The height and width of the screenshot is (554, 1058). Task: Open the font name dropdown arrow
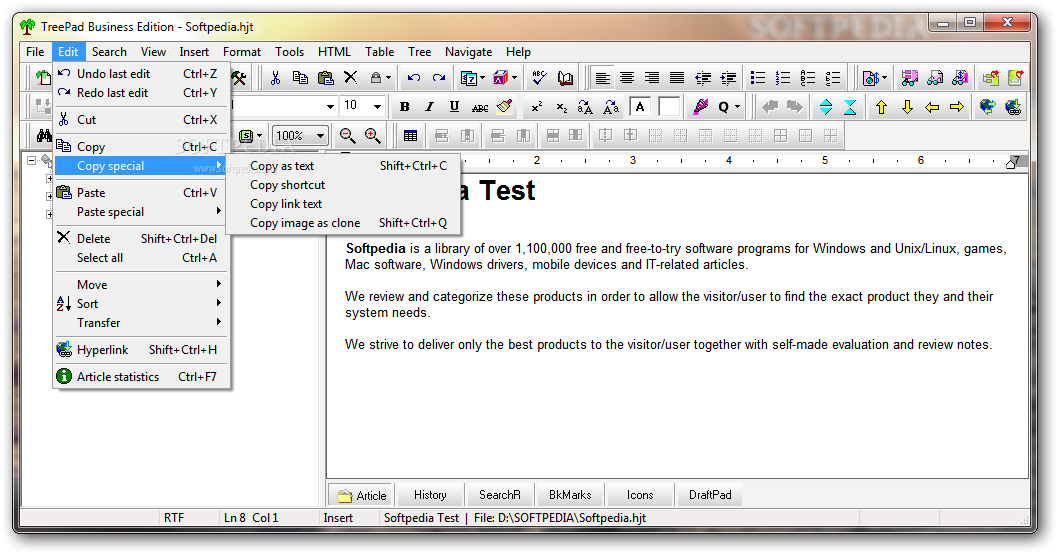pos(330,106)
